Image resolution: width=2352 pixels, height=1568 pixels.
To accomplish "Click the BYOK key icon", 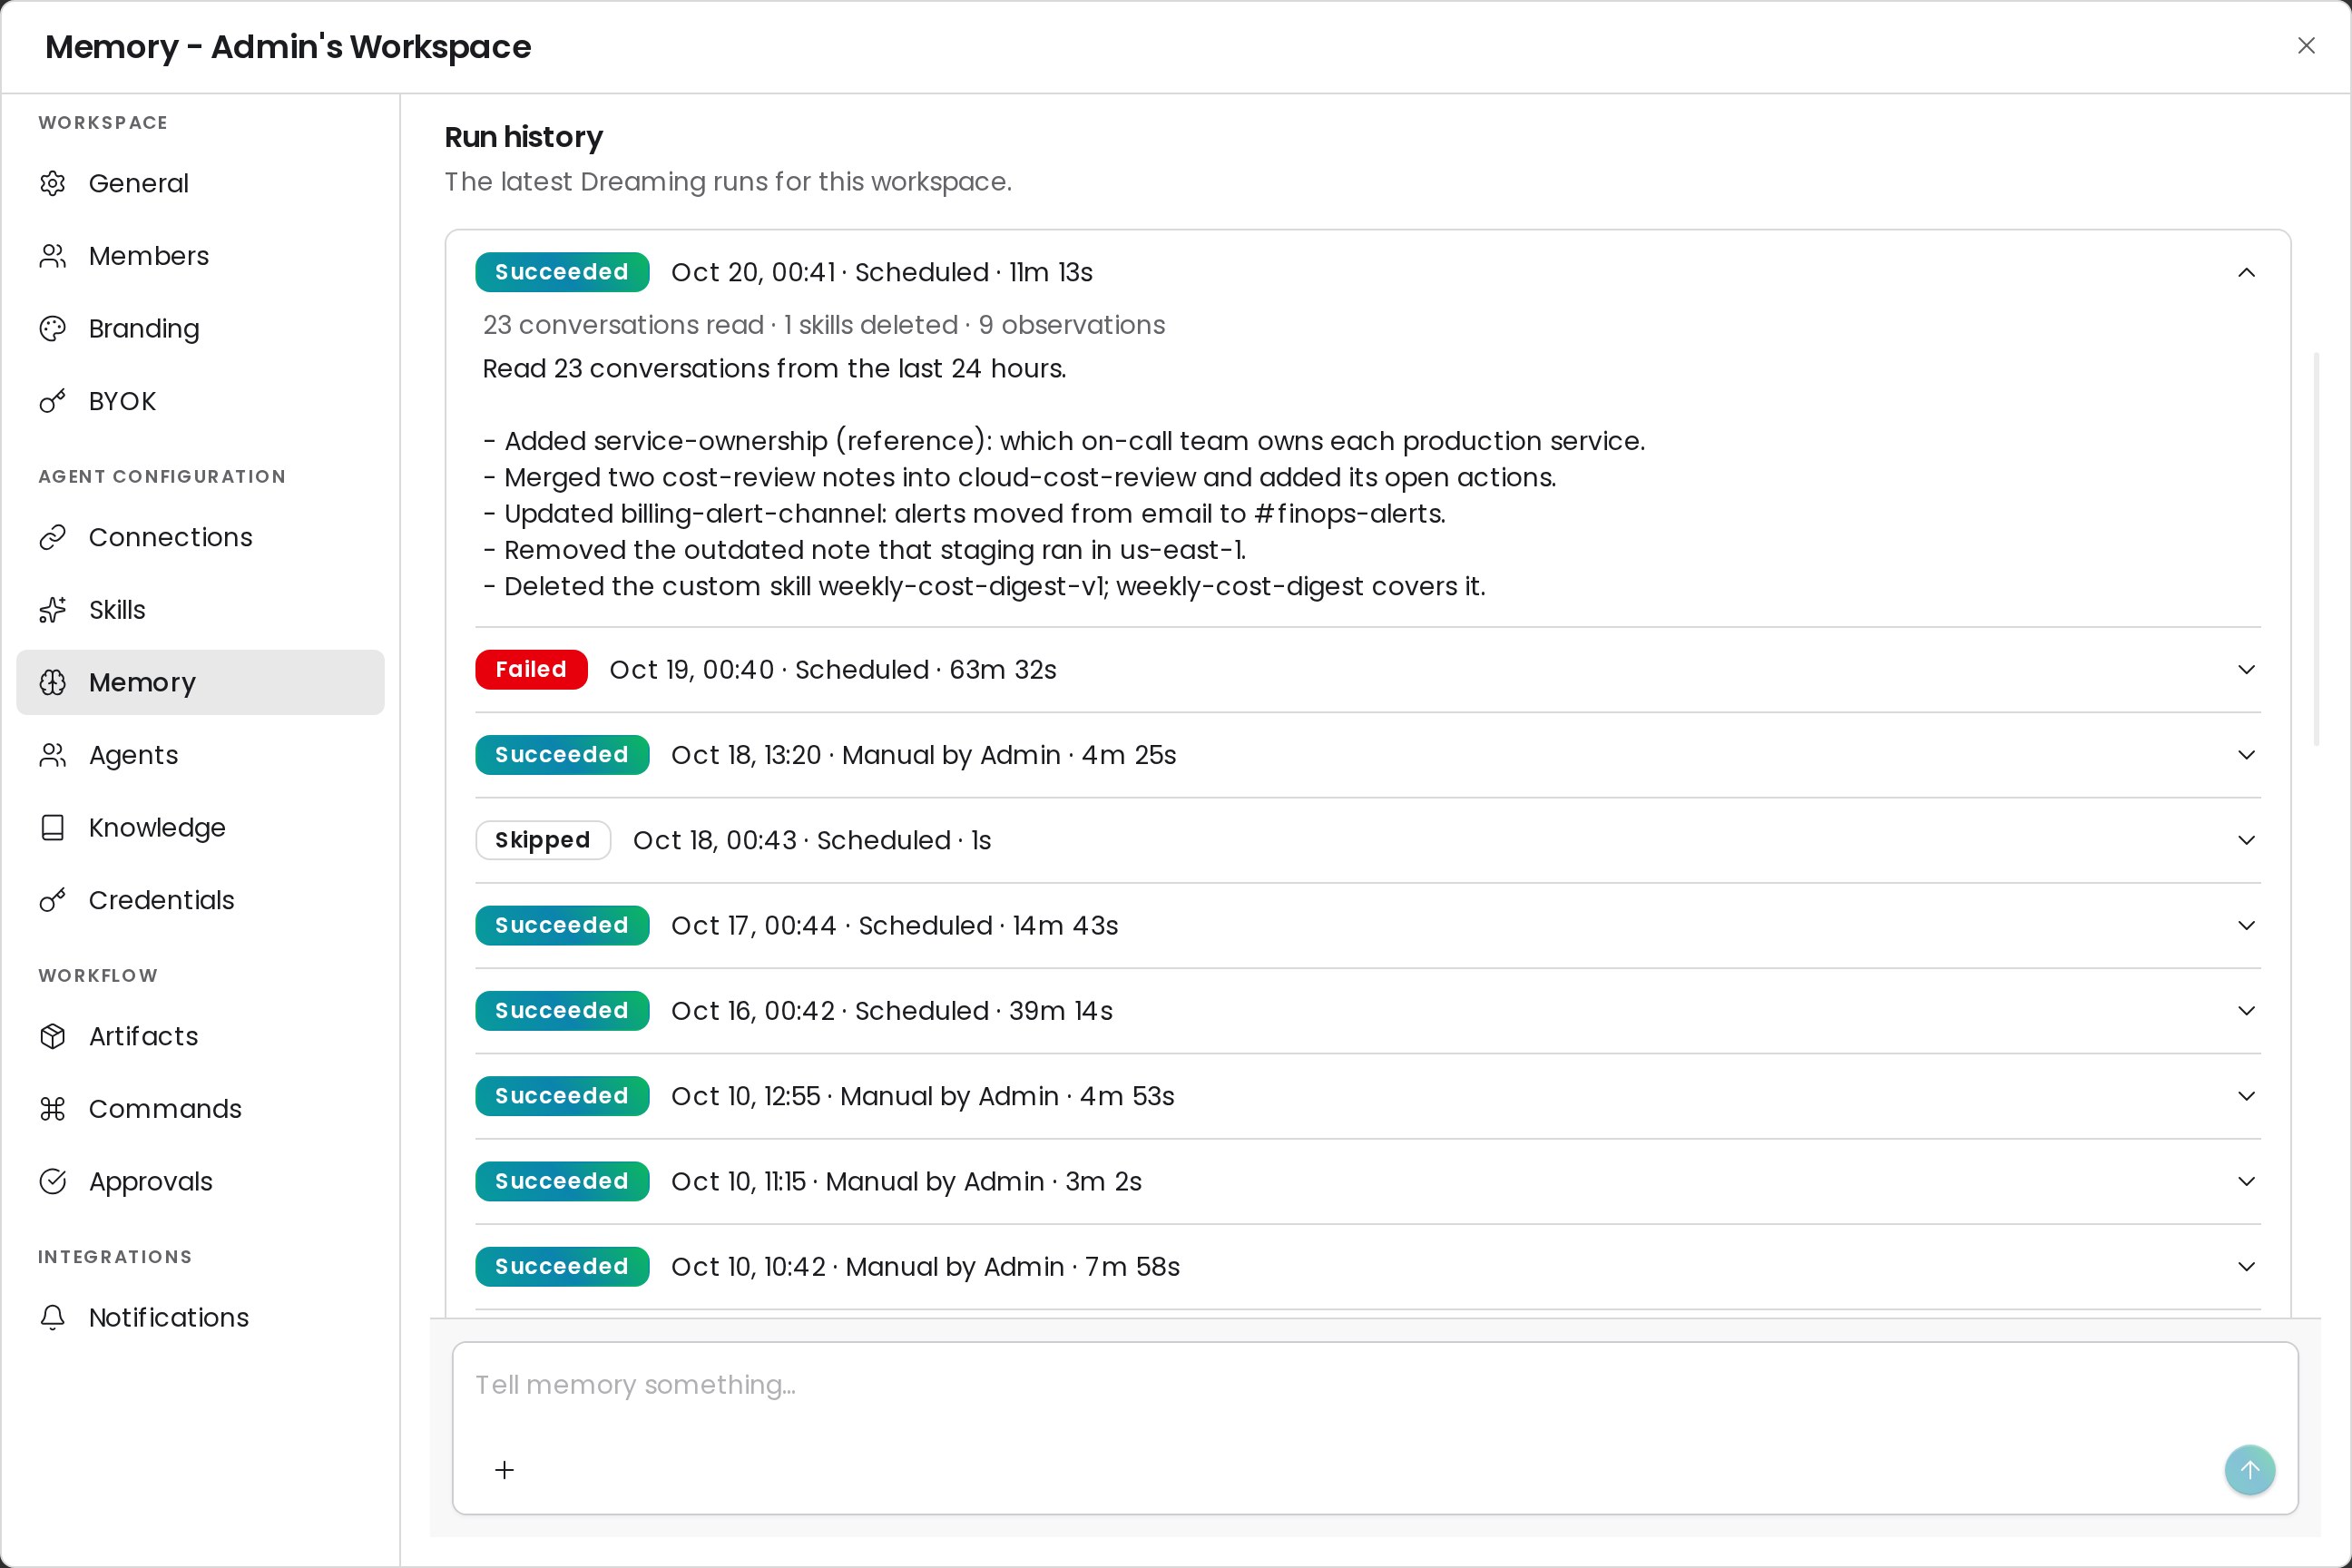I will (x=53, y=401).
